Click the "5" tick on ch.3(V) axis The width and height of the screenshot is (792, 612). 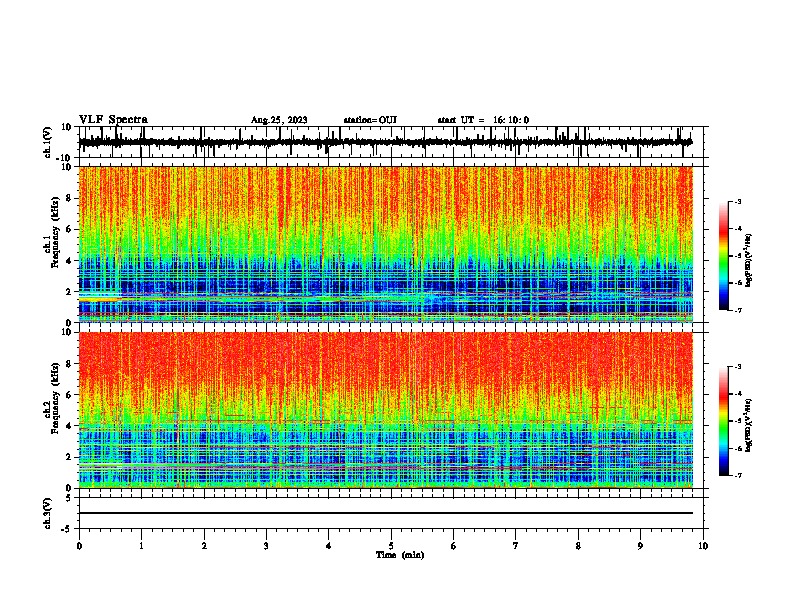[70, 498]
